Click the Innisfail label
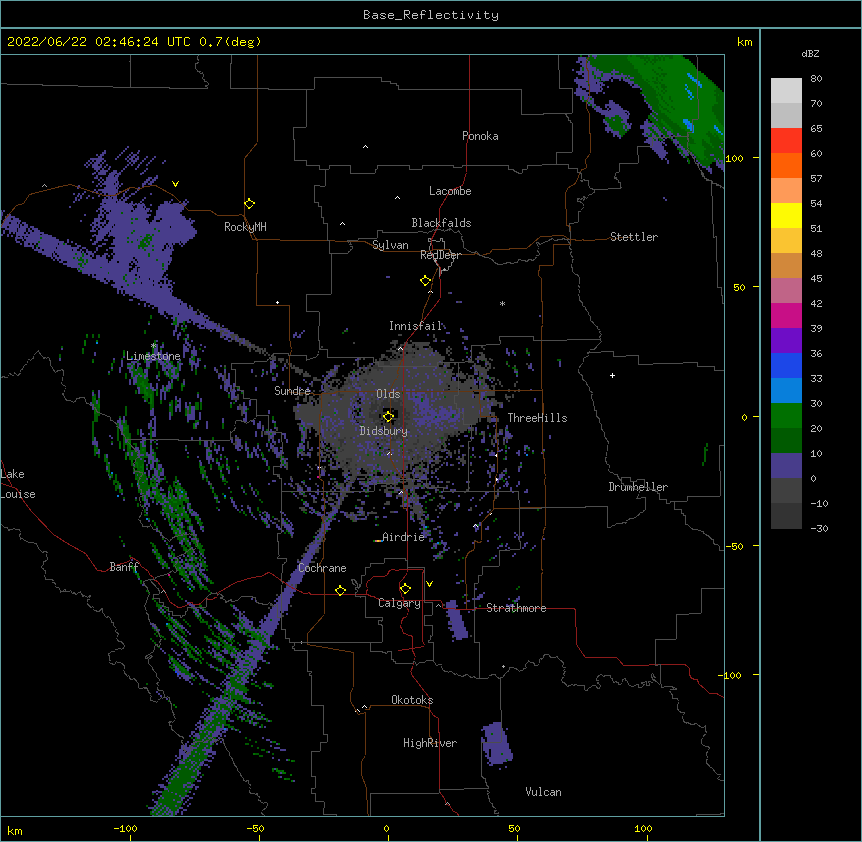This screenshot has width=862, height=842. click(416, 326)
